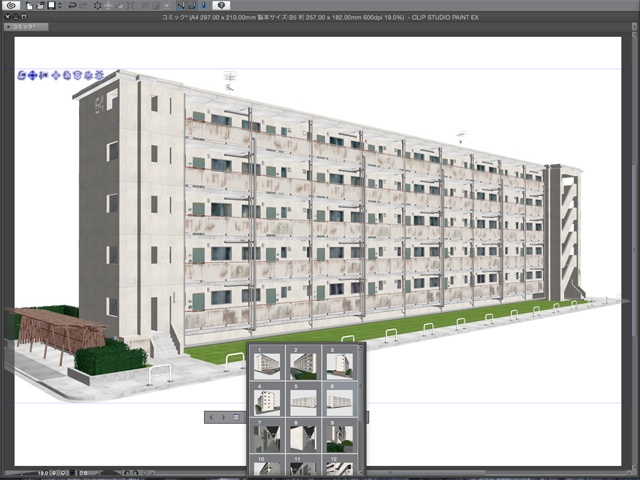
Task: Choose camera angle preset 6
Action: pos(340,399)
